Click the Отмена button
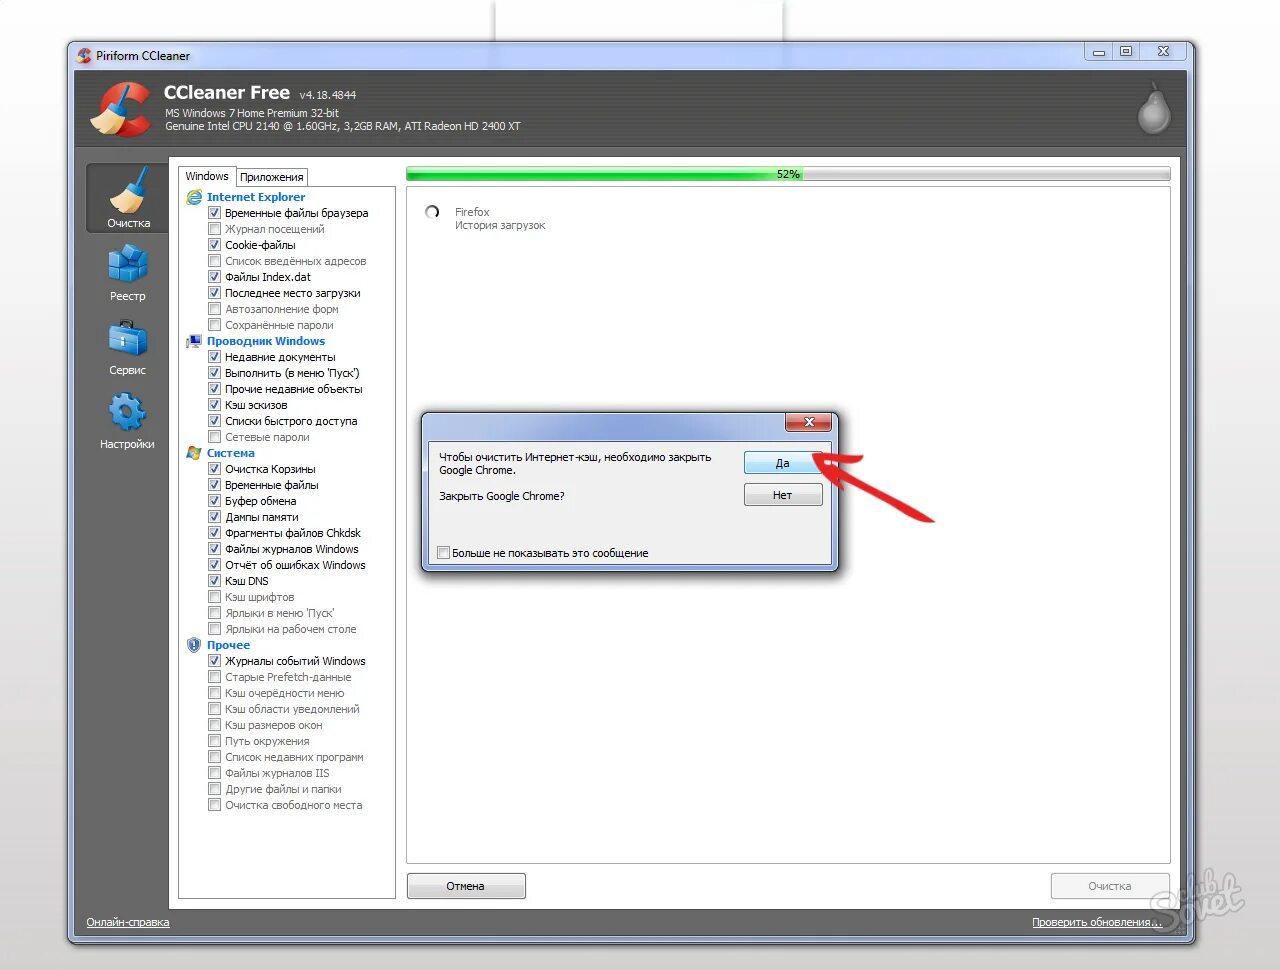 click(x=466, y=886)
